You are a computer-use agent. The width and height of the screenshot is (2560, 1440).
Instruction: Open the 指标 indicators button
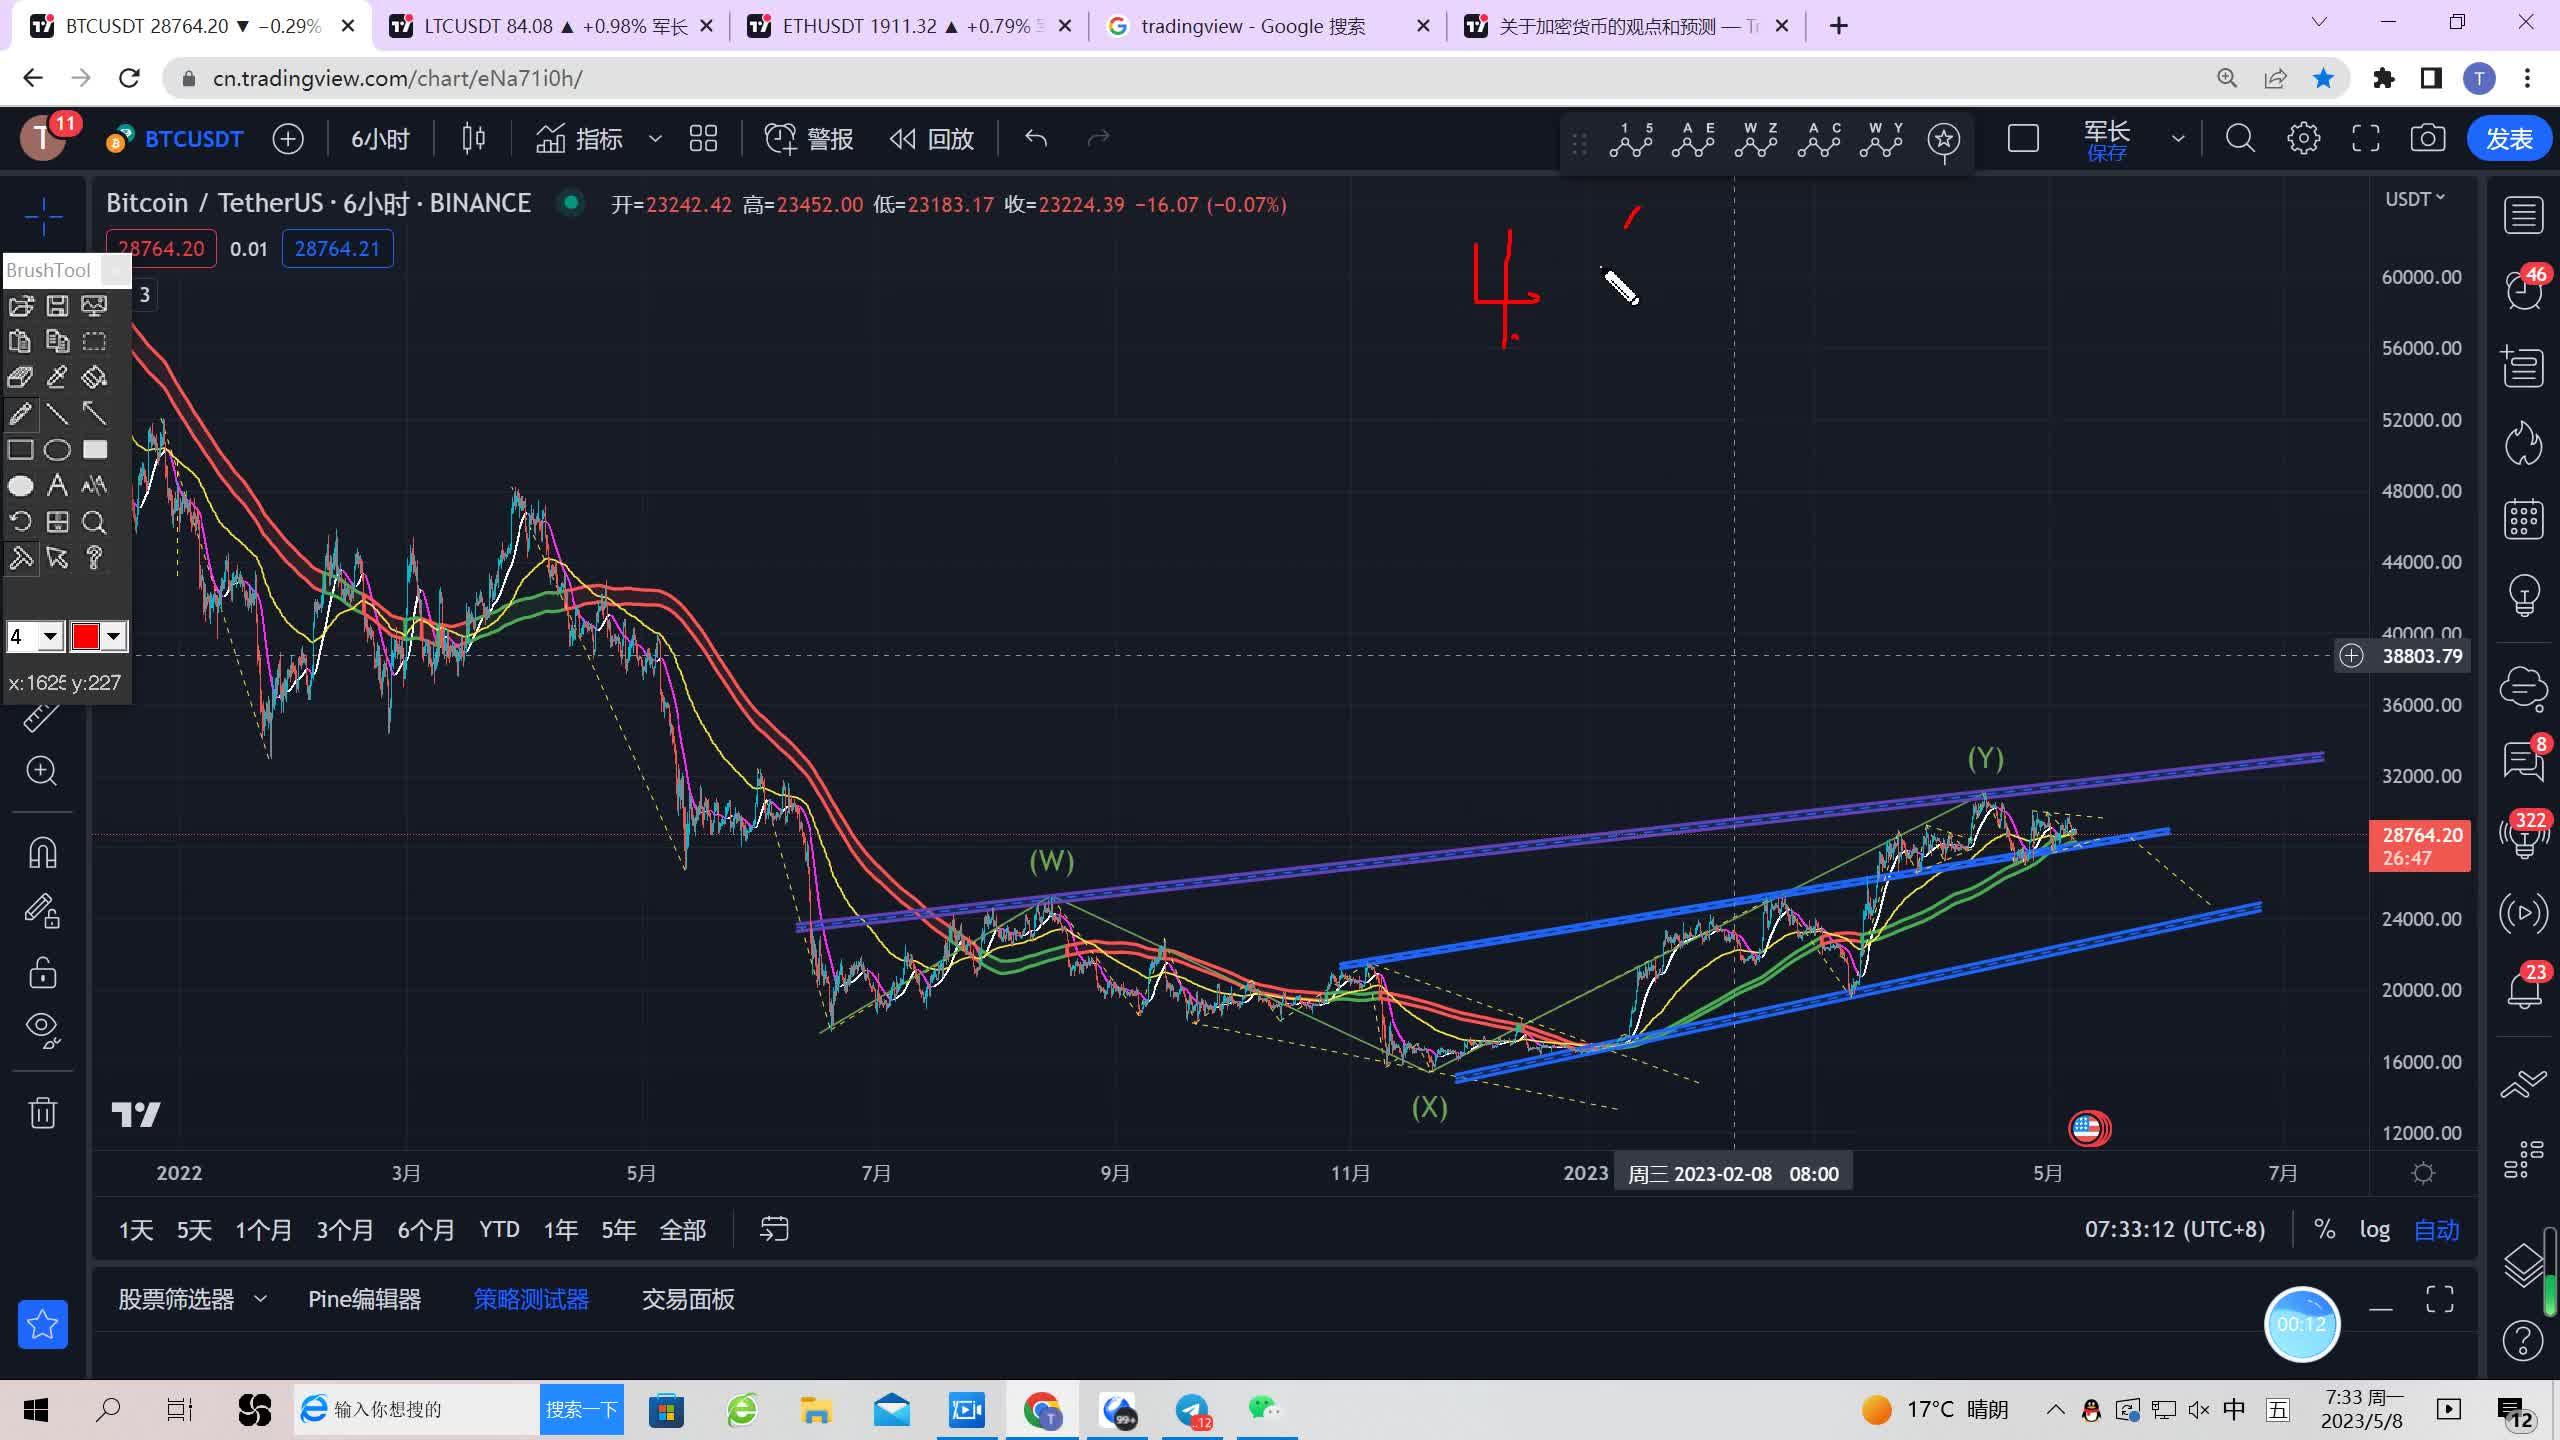coord(579,139)
